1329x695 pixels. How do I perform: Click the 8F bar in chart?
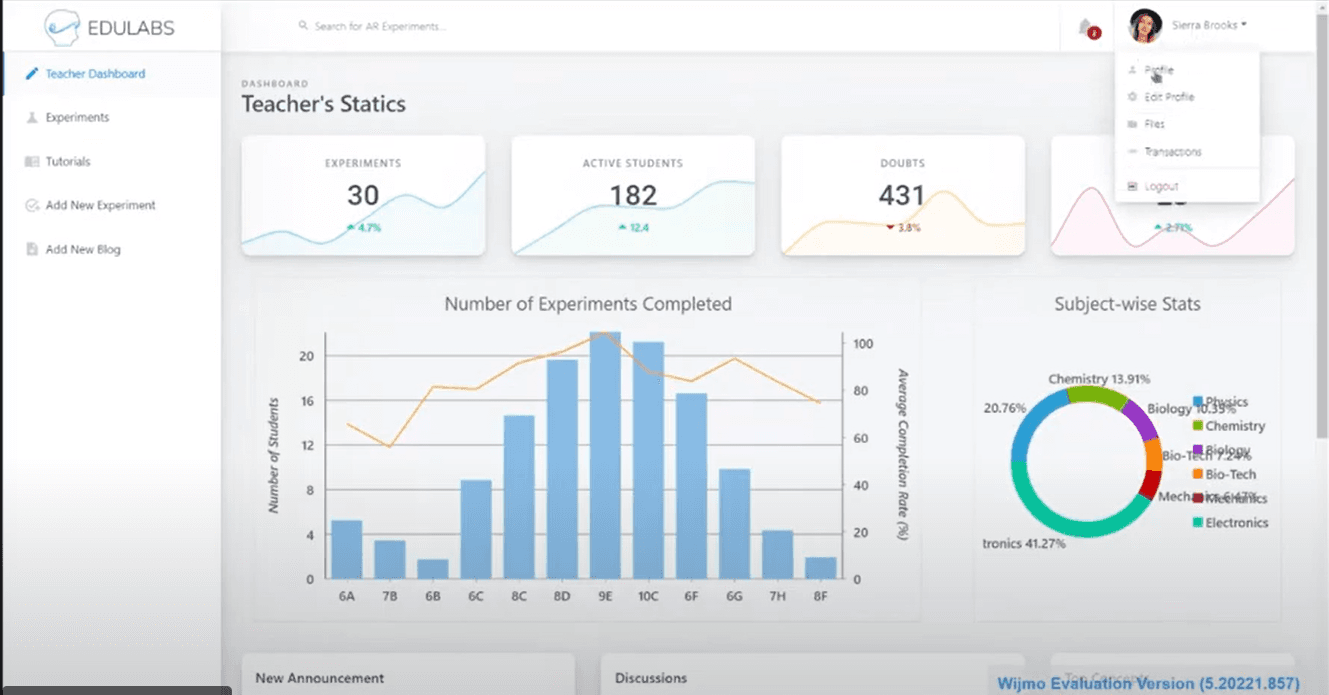point(820,568)
